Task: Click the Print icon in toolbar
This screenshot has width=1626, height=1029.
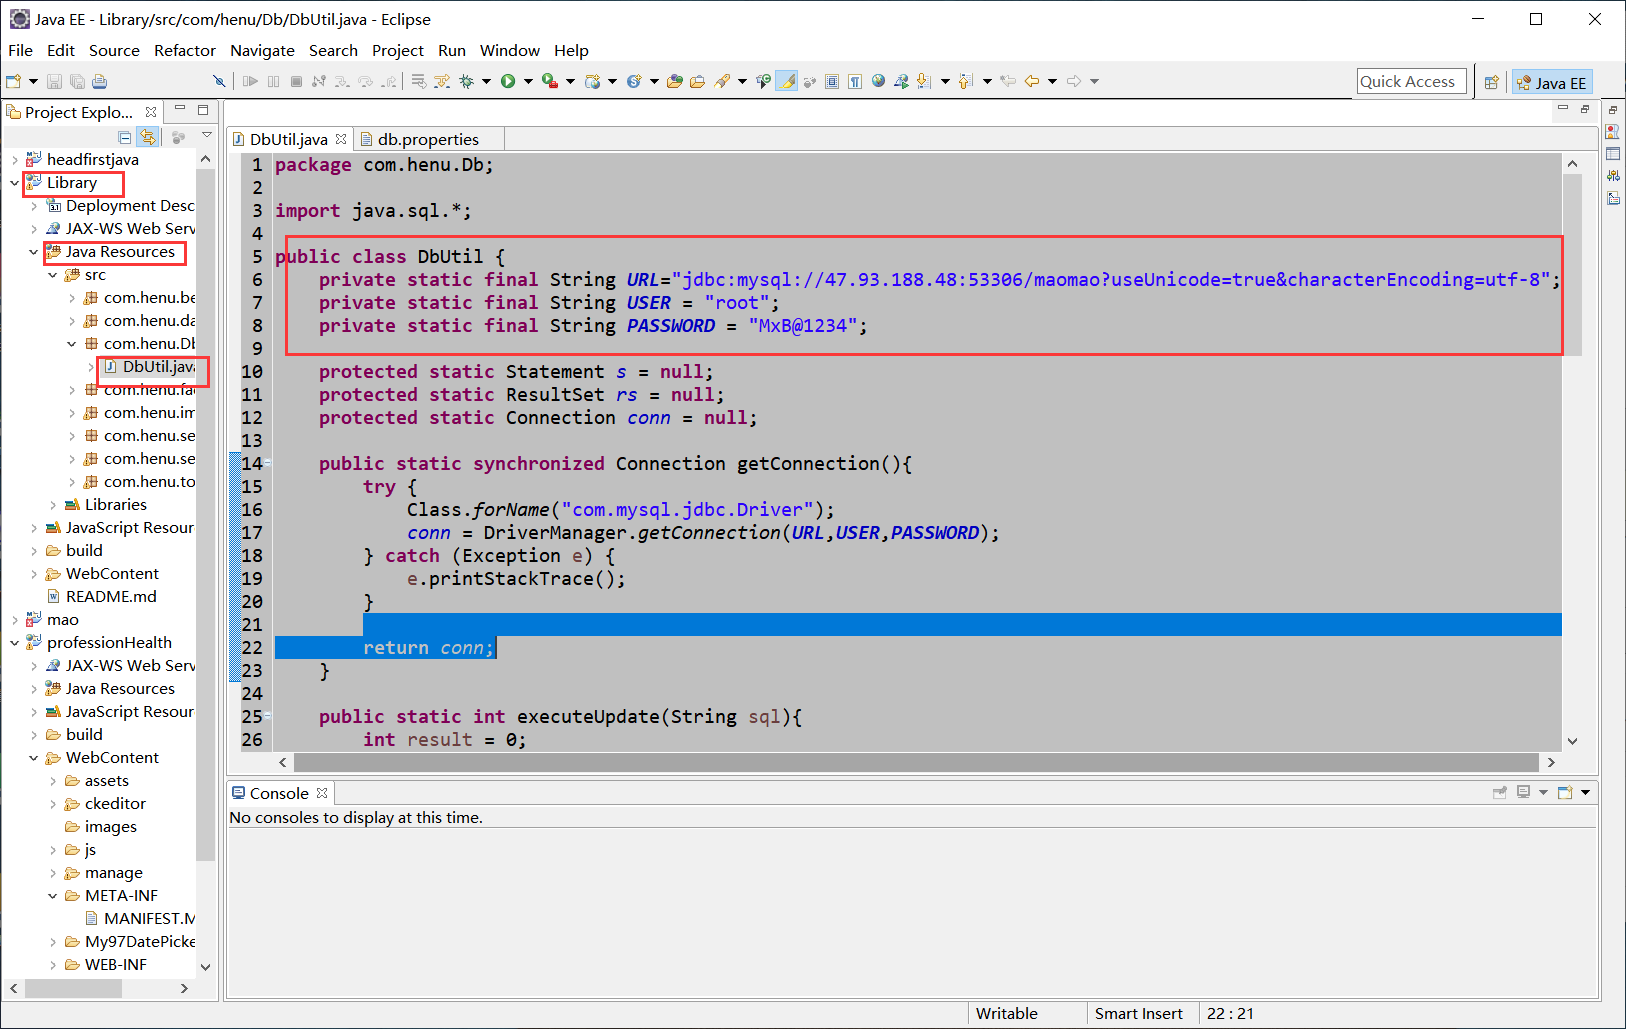Action: [99, 81]
